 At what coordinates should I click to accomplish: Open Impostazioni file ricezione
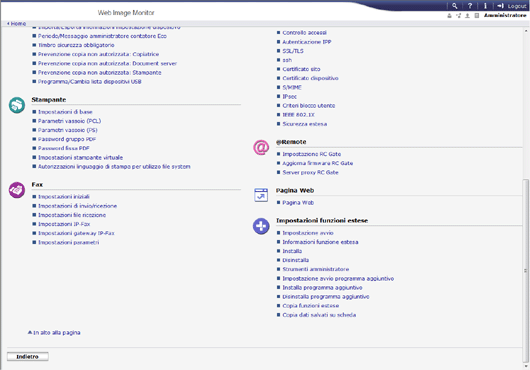click(x=72, y=215)
